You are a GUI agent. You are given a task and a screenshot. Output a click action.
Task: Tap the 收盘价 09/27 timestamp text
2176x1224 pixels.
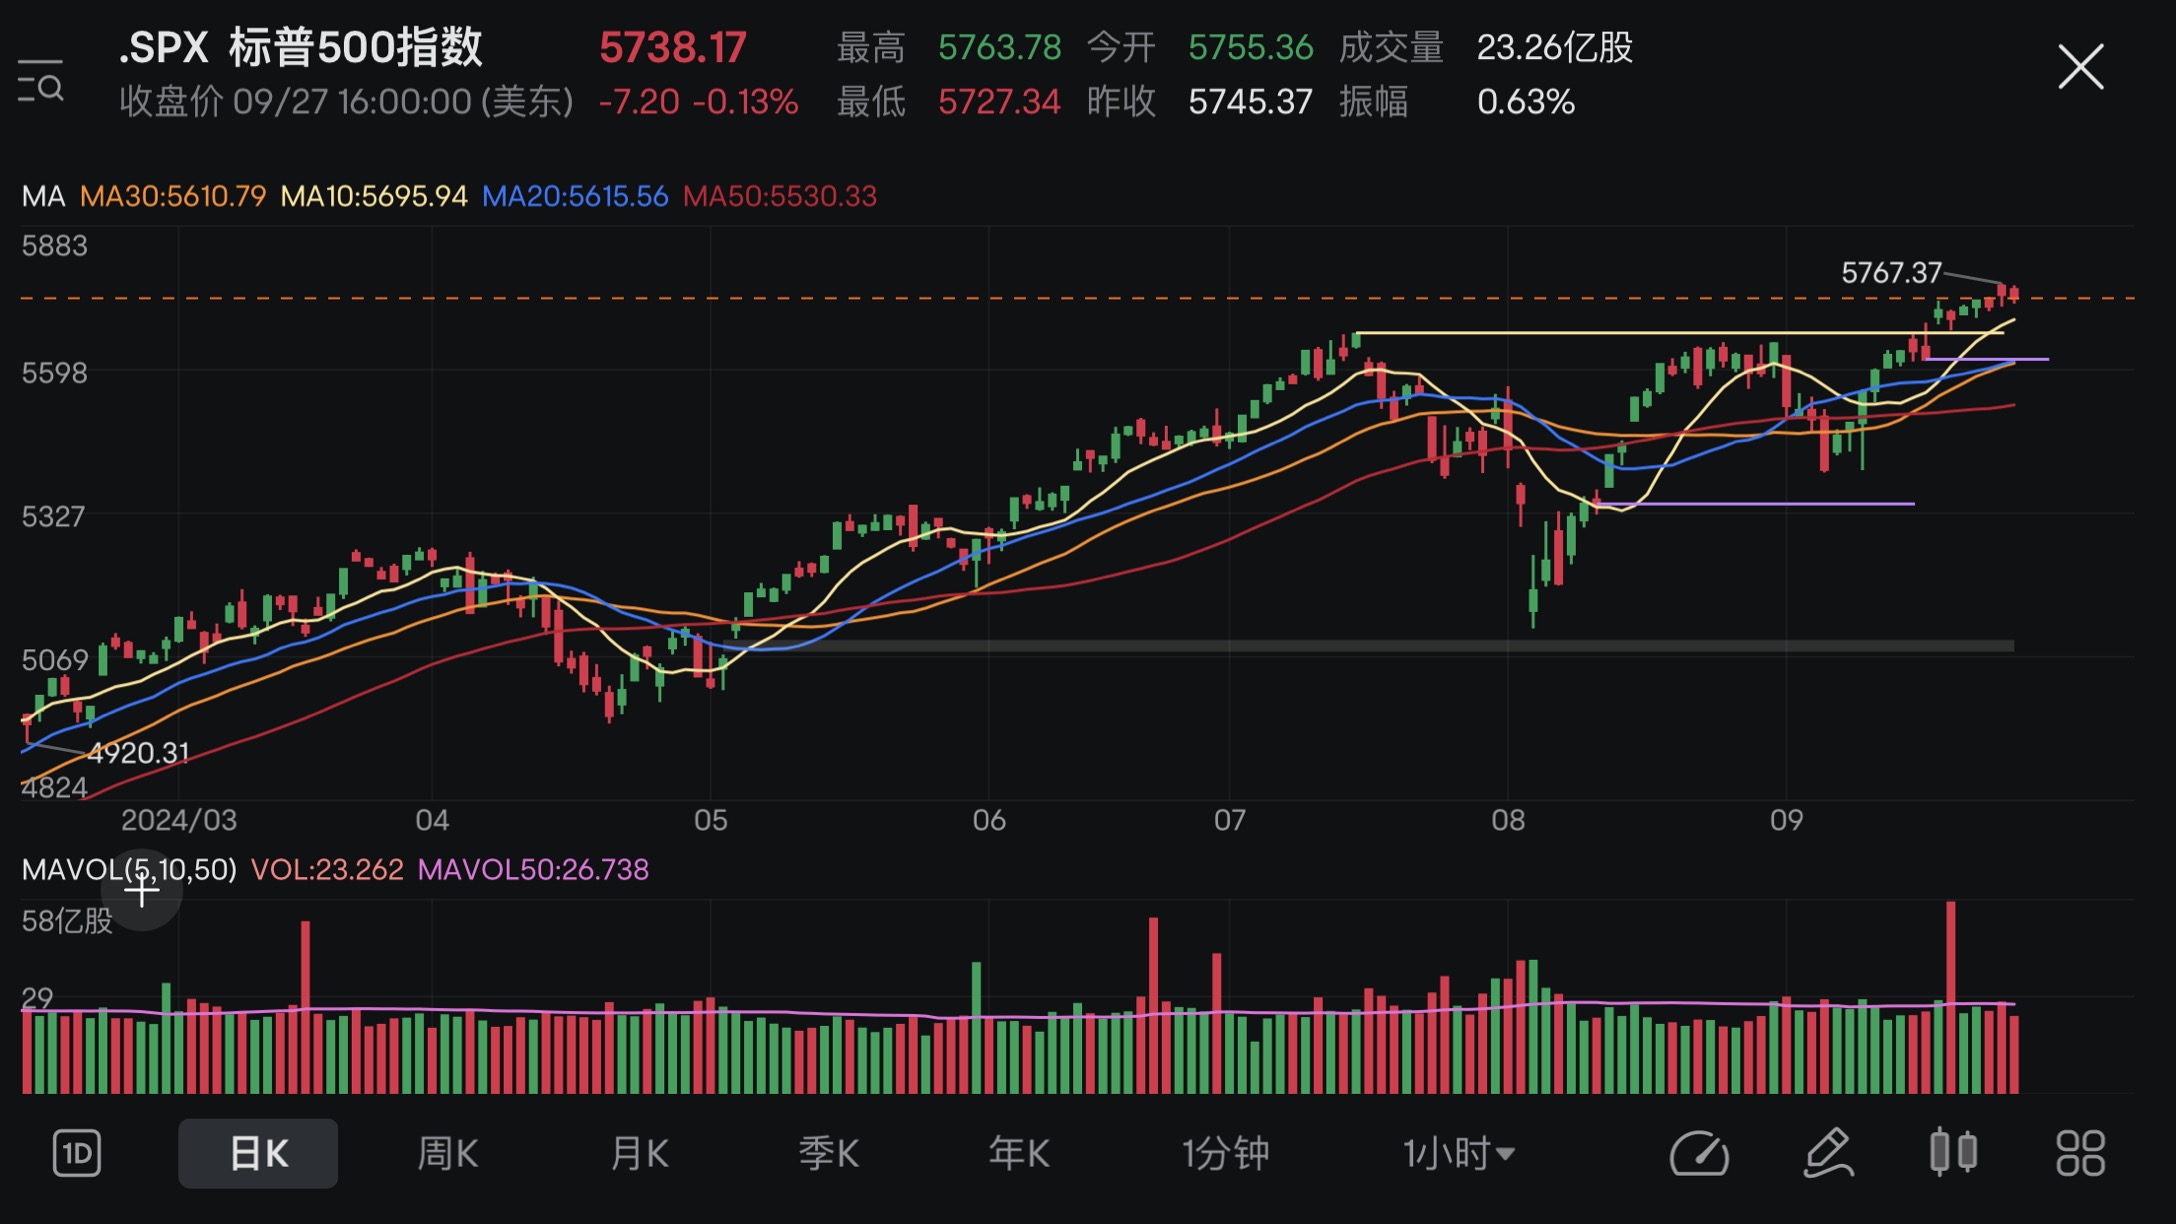tap(346, 101)
